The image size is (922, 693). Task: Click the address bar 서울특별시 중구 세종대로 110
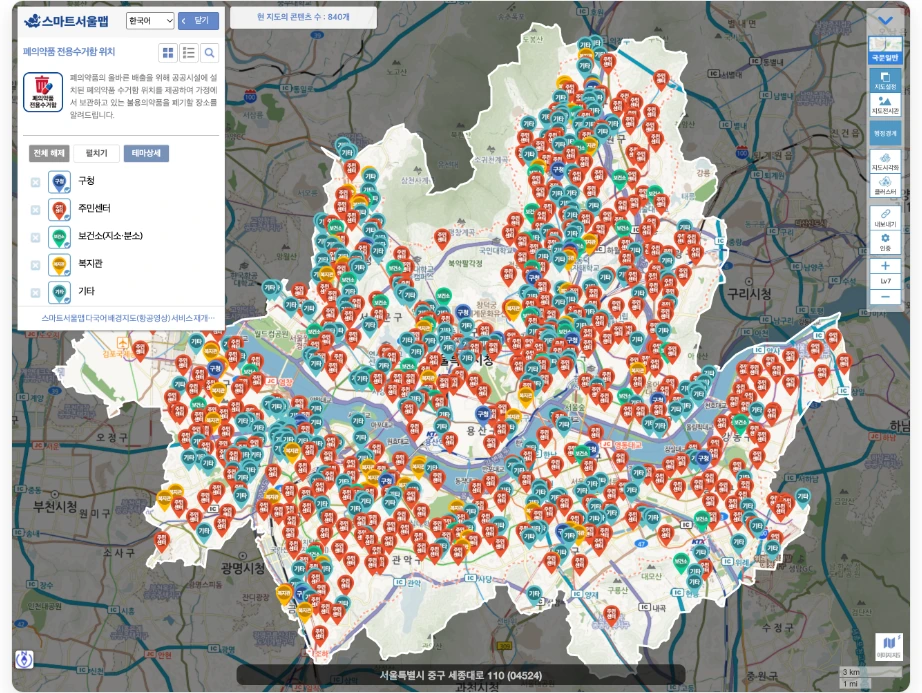tap(460, 675)
